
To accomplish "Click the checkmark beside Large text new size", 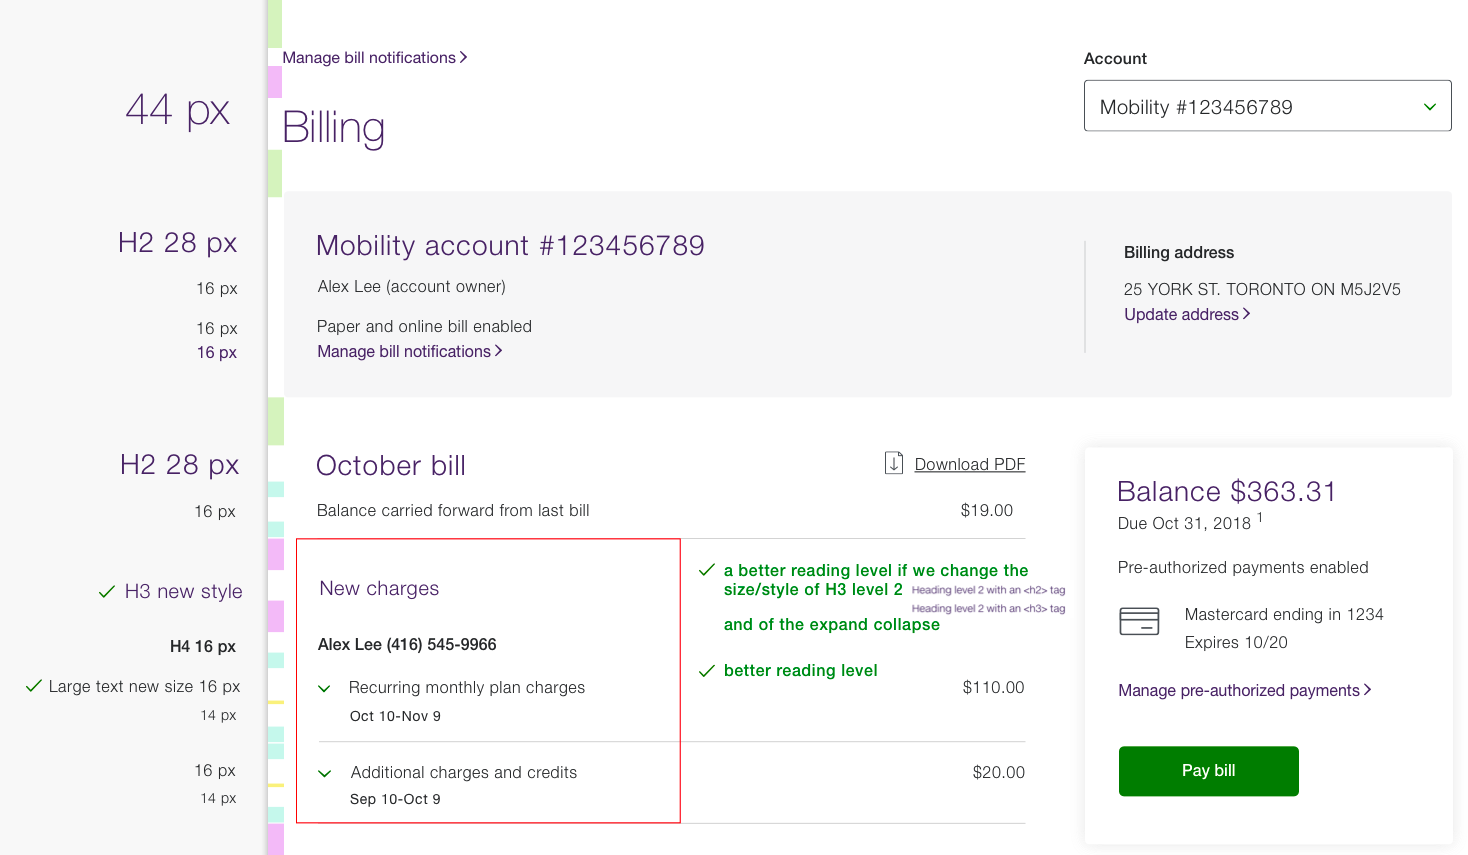I will pyautogui.click(x=34, y=686).
